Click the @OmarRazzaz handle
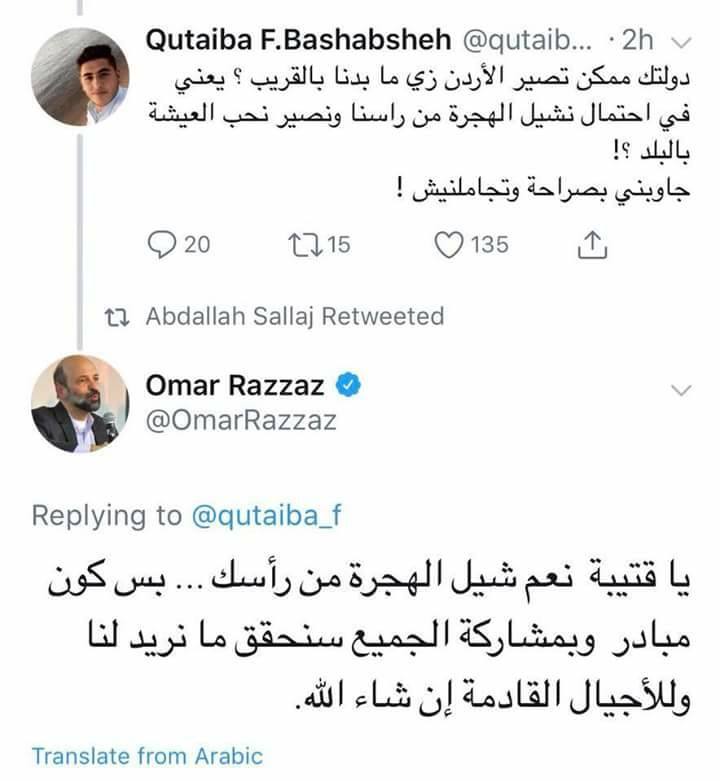 [241, 421]
